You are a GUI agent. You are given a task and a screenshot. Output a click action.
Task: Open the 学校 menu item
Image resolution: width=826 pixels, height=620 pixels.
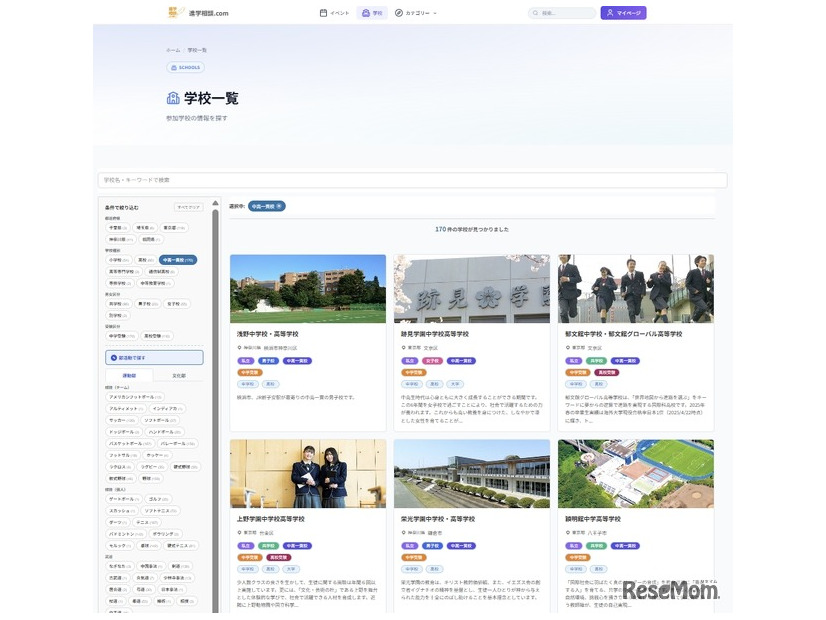pyautogui.click(x=372, y=13)
